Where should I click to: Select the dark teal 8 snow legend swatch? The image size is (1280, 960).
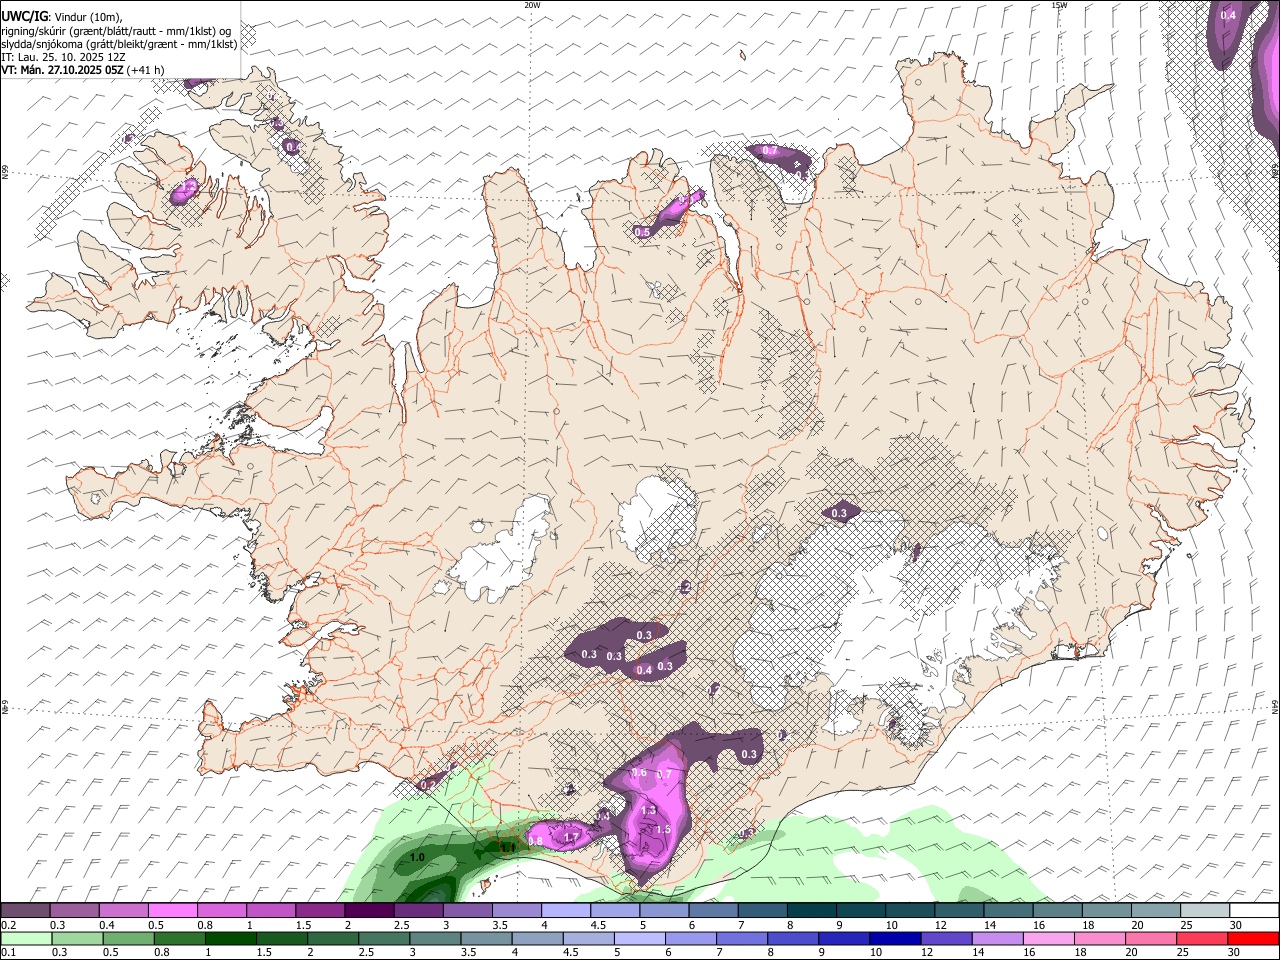811,910
